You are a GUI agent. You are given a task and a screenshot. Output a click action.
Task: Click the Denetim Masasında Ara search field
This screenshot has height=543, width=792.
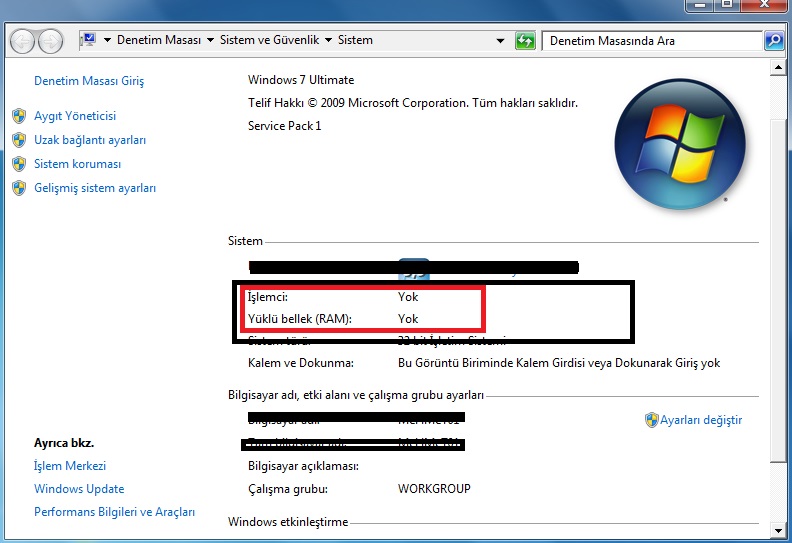tap(650, 41)
